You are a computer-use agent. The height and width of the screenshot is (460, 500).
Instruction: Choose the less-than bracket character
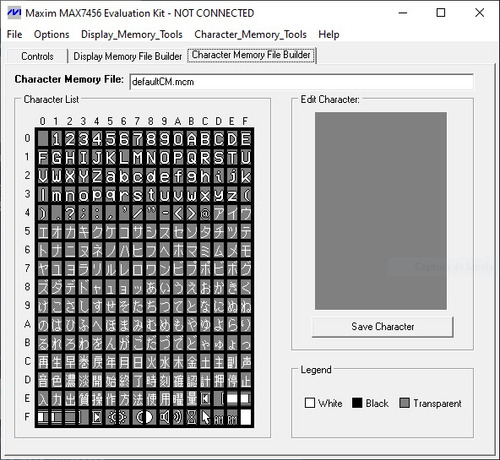tap(178, 213)
